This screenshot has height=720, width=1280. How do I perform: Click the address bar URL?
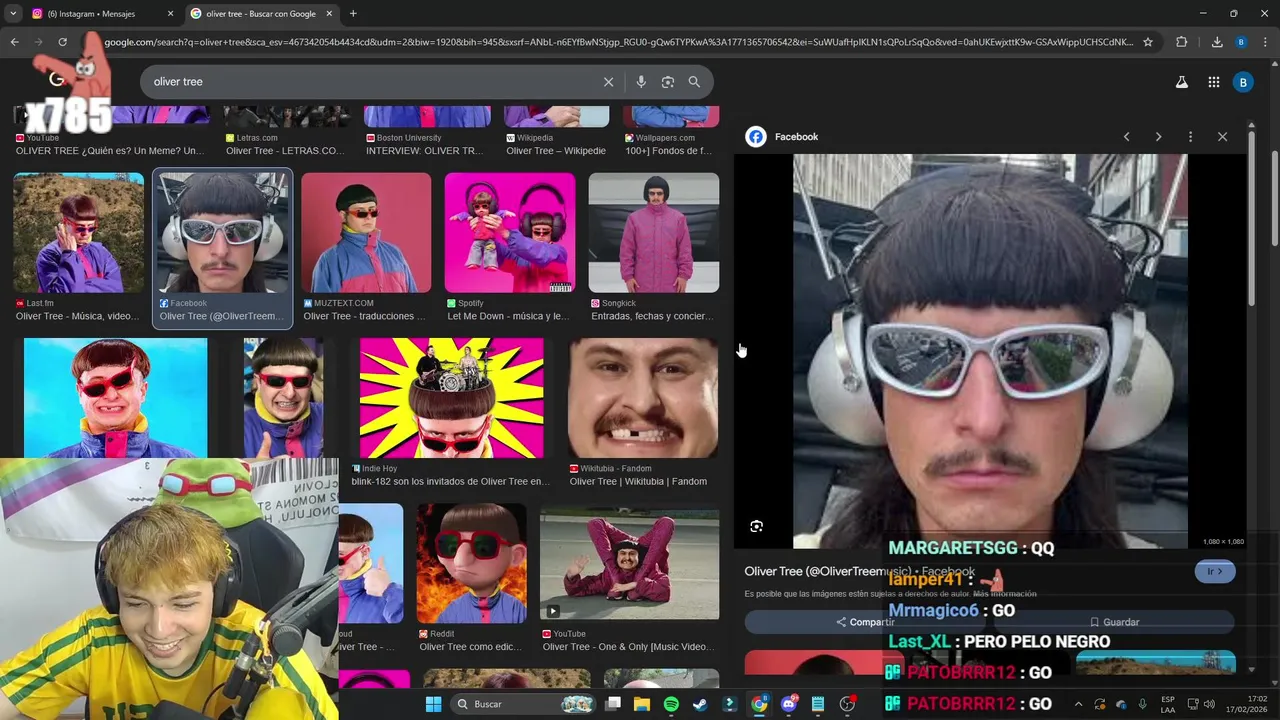pyautogui.click(x=620, y=42)
